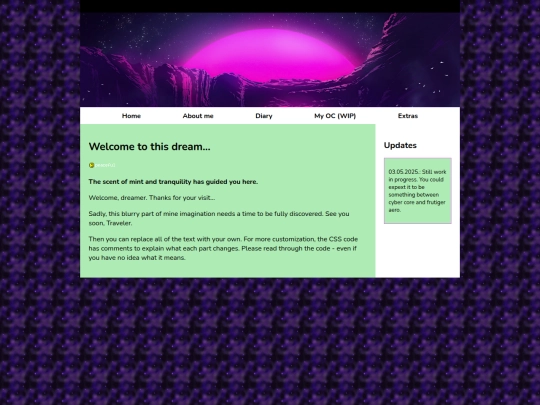The width and height of the screenshot is (540, 405).
Task: Click 'Welcome, dreamer. Thanks for your visit...' text
Action: pos(152,198)
